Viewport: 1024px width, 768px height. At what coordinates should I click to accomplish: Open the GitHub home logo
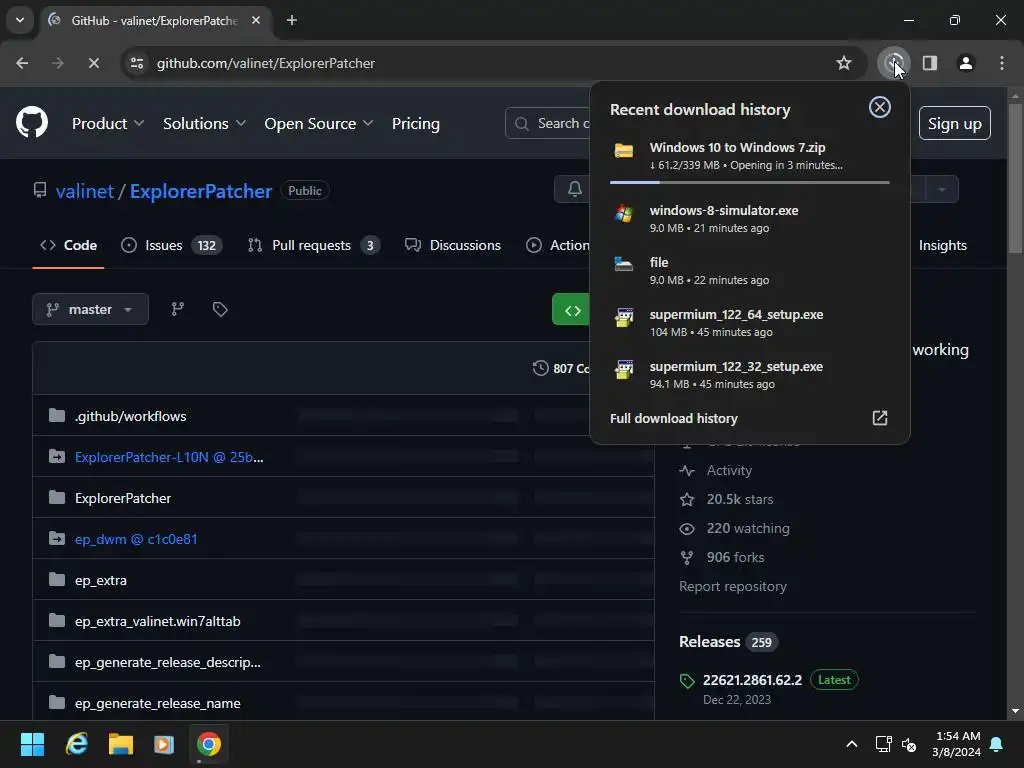[32, 122]
